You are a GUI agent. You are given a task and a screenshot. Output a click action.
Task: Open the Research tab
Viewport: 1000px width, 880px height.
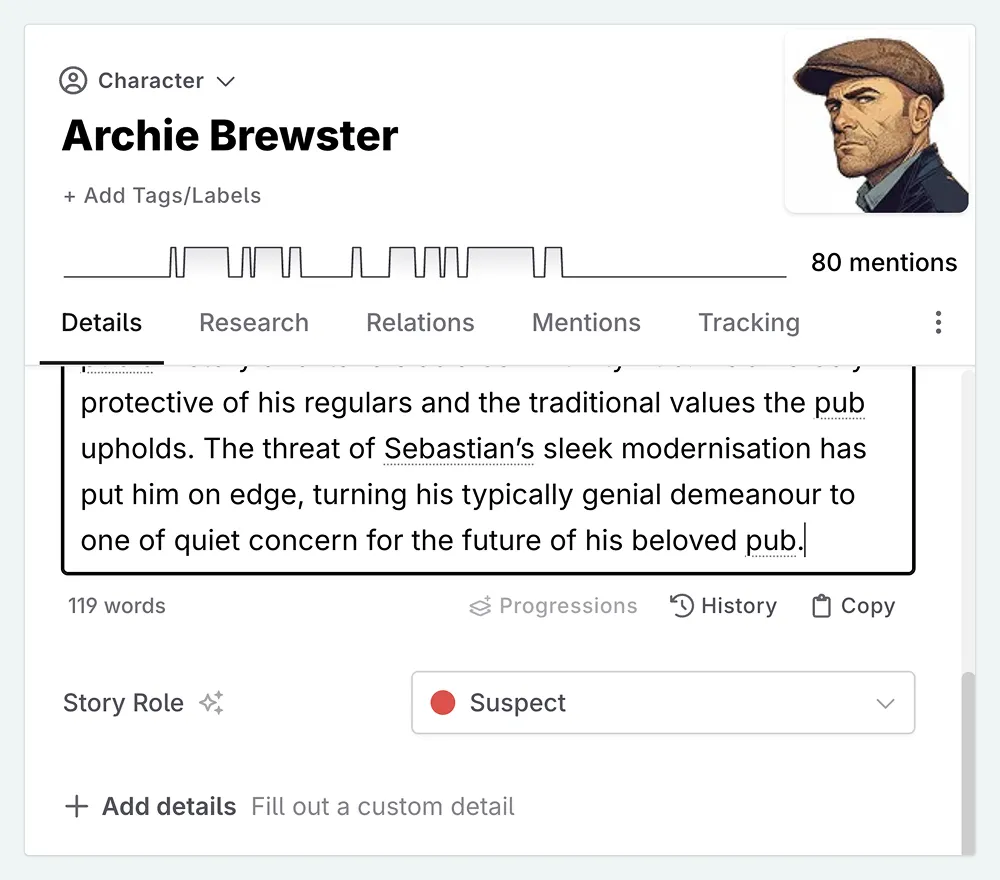[254, 323]
